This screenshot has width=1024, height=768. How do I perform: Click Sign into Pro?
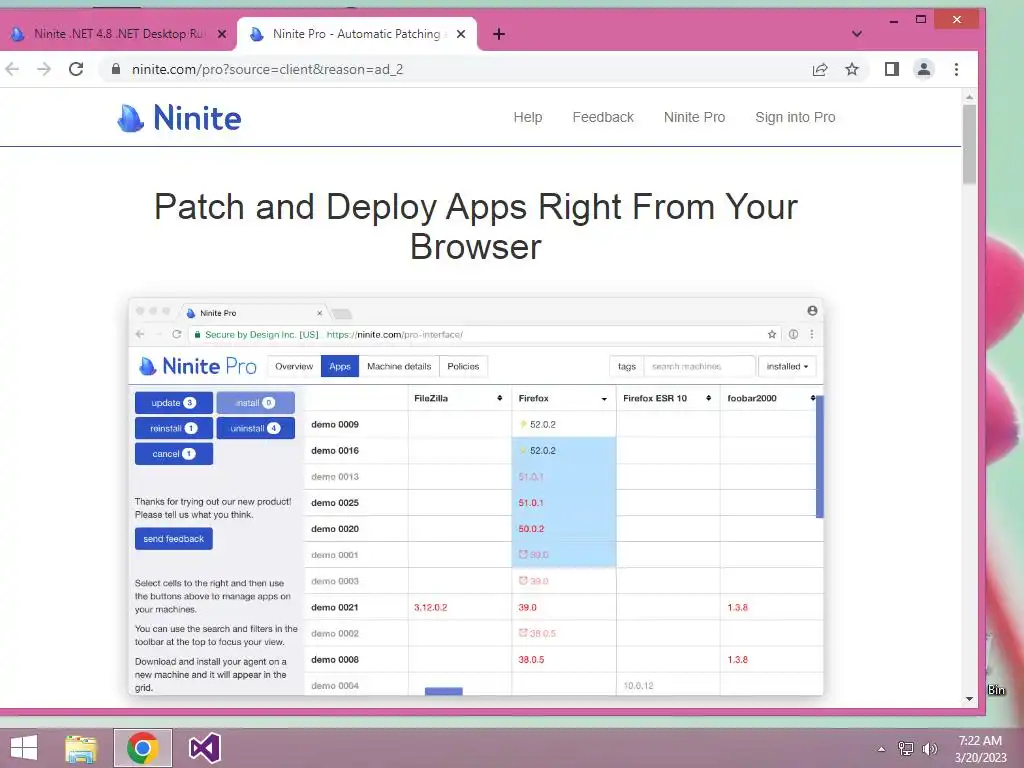(795, 118)
